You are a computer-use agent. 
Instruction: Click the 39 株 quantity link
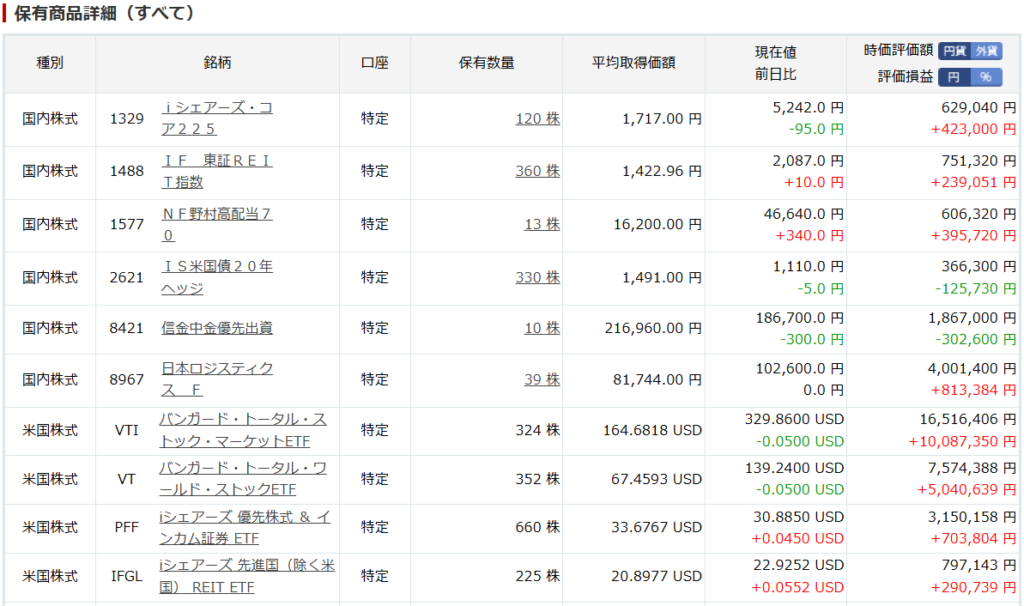[542, 380]
